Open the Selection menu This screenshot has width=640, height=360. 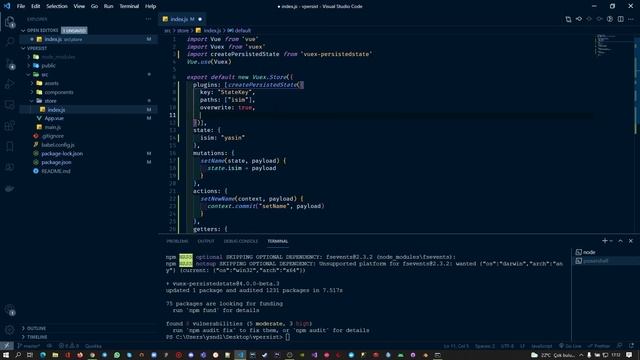point(57,6)
